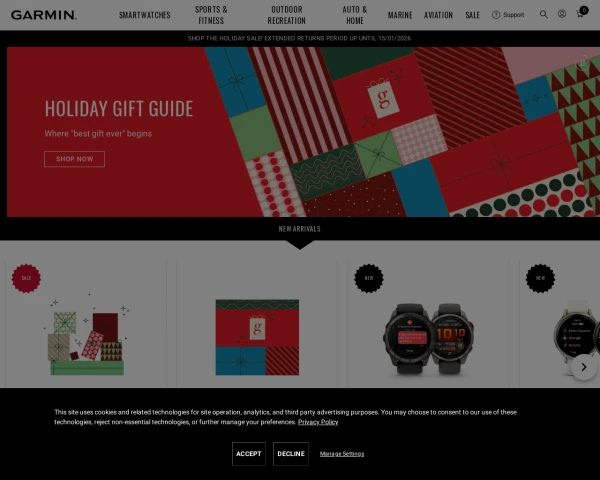Image resolution: width=600 pixels, height=480 pixels.
Task: Click the Support question mark icon
Action: point(496,15)
